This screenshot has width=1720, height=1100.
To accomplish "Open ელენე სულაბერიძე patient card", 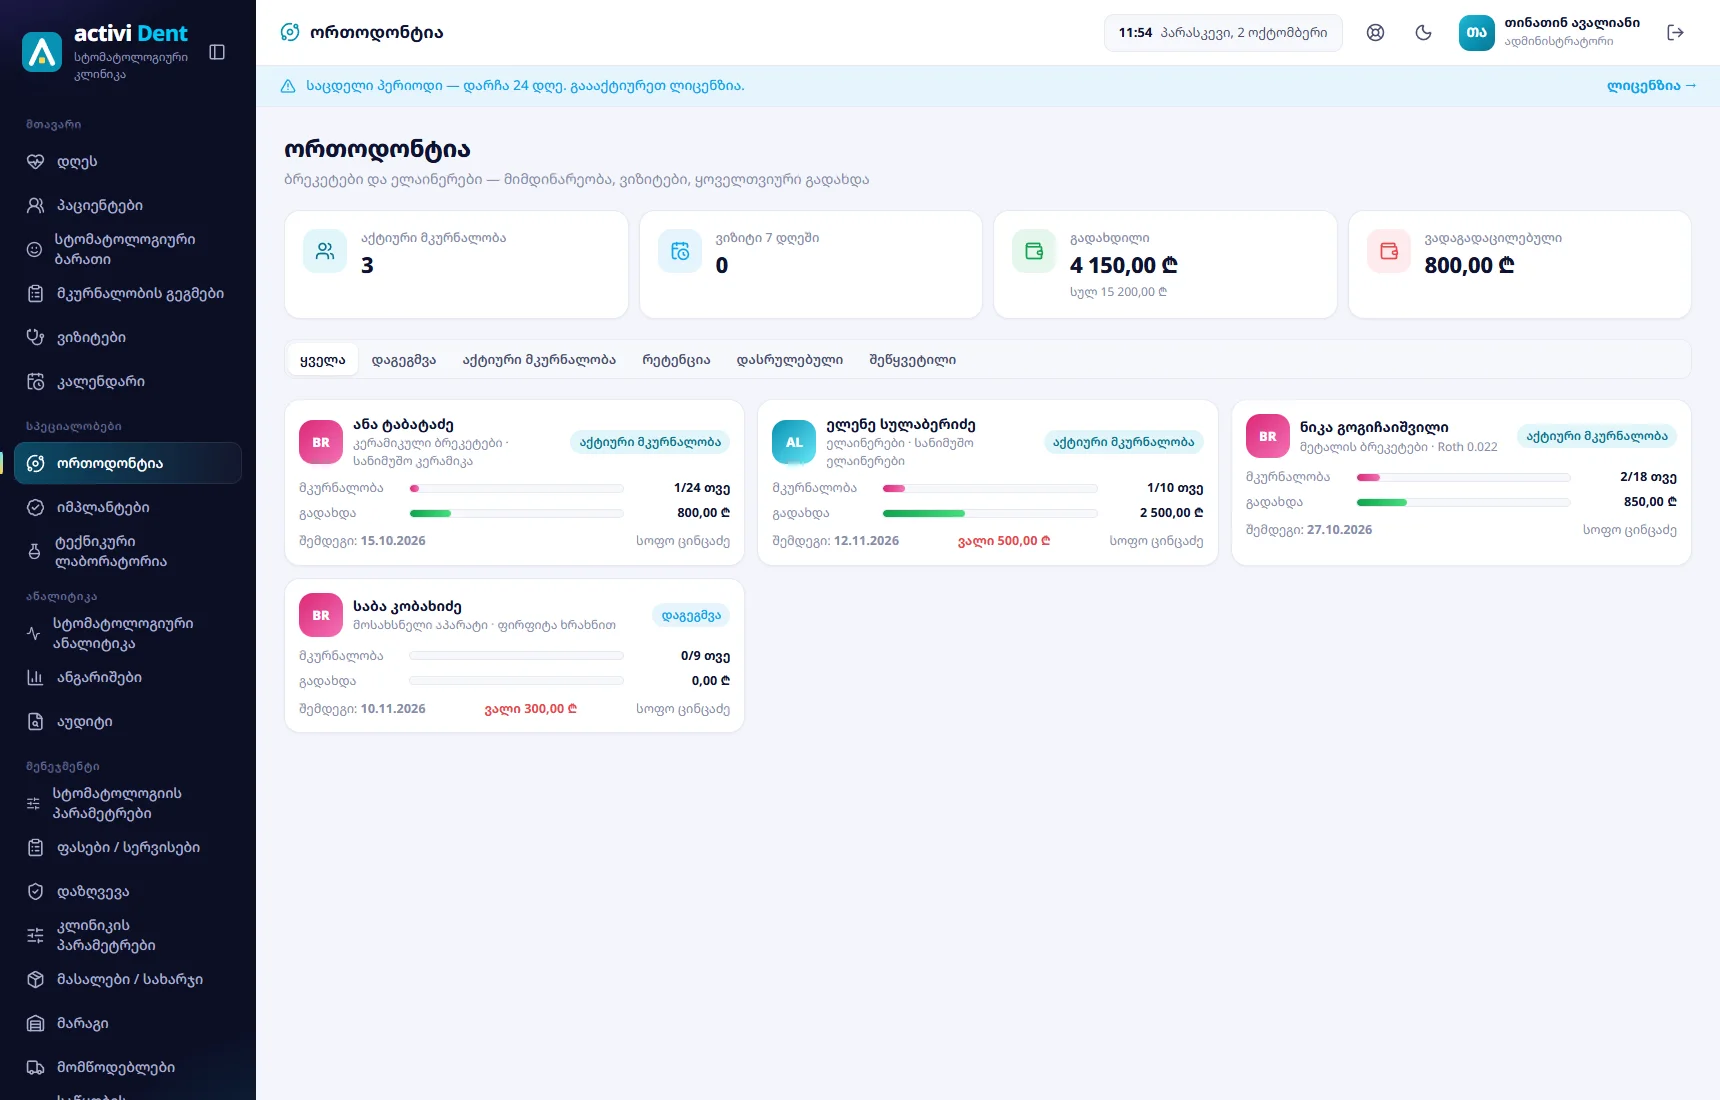I will tap(988, 482).
